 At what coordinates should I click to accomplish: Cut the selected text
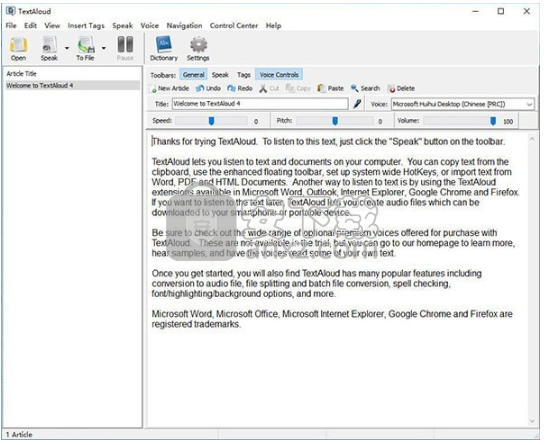pyautogui.click(x=269, y=88)
